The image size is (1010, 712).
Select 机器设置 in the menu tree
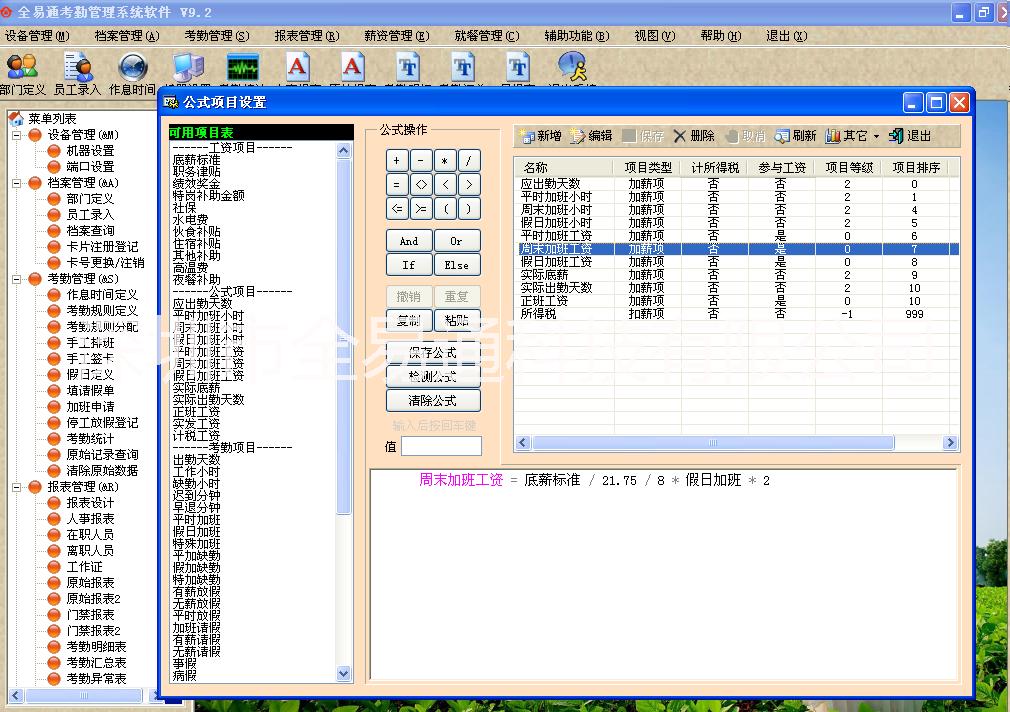coord(90,151)
